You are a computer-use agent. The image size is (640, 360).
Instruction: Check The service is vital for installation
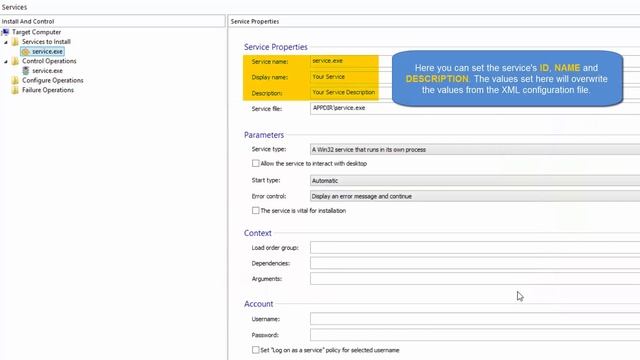pos(256,211)
